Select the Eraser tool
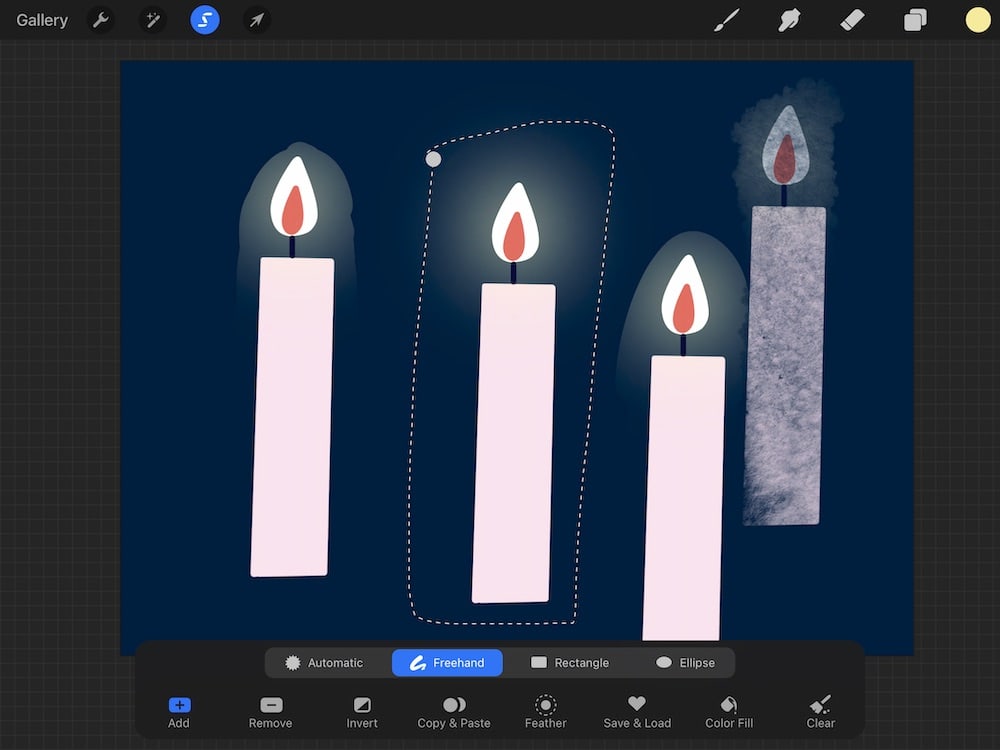This screenshot has height=750, width=1000. tap(851, 20)
